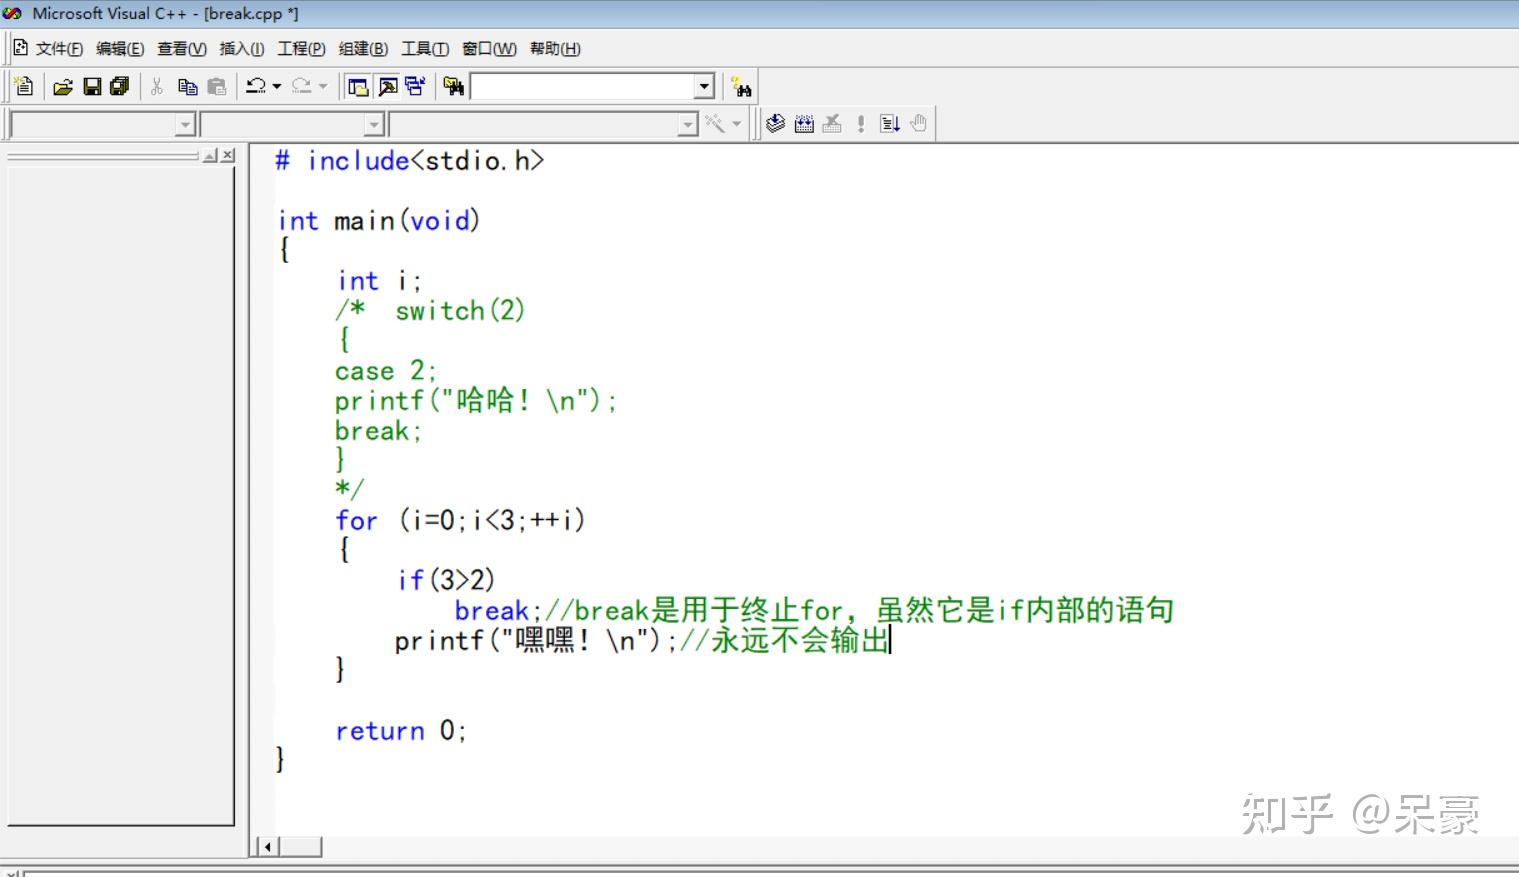Click the comment '//break是用于终止for'
The image size is (1519, 877).
695,610
